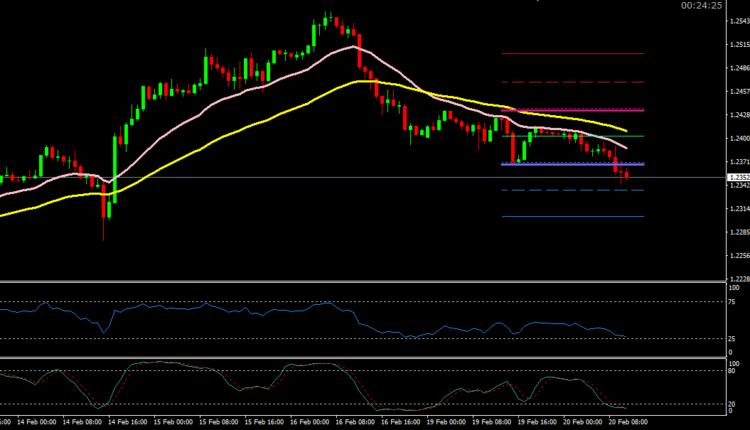Click the highlighted 1.2352 current price label

click(733, 177)
